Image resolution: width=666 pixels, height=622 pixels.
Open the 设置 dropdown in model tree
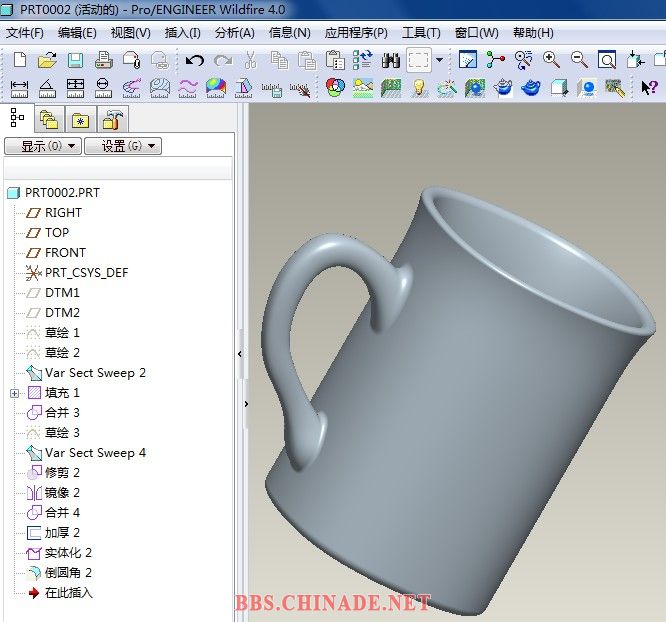[122, 146]
